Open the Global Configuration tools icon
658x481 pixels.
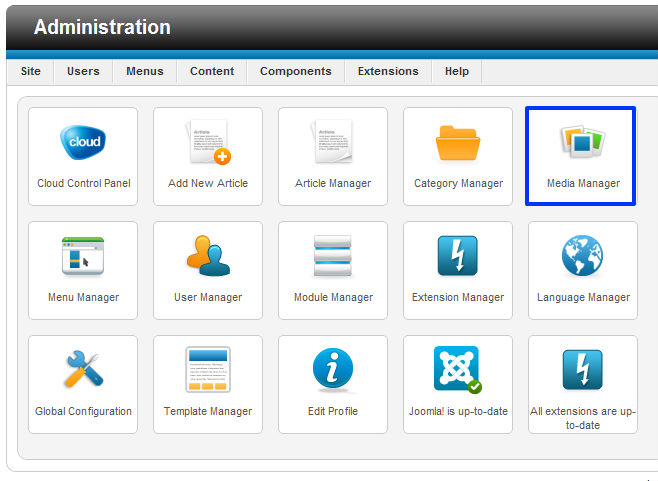[x=83, y=369]
